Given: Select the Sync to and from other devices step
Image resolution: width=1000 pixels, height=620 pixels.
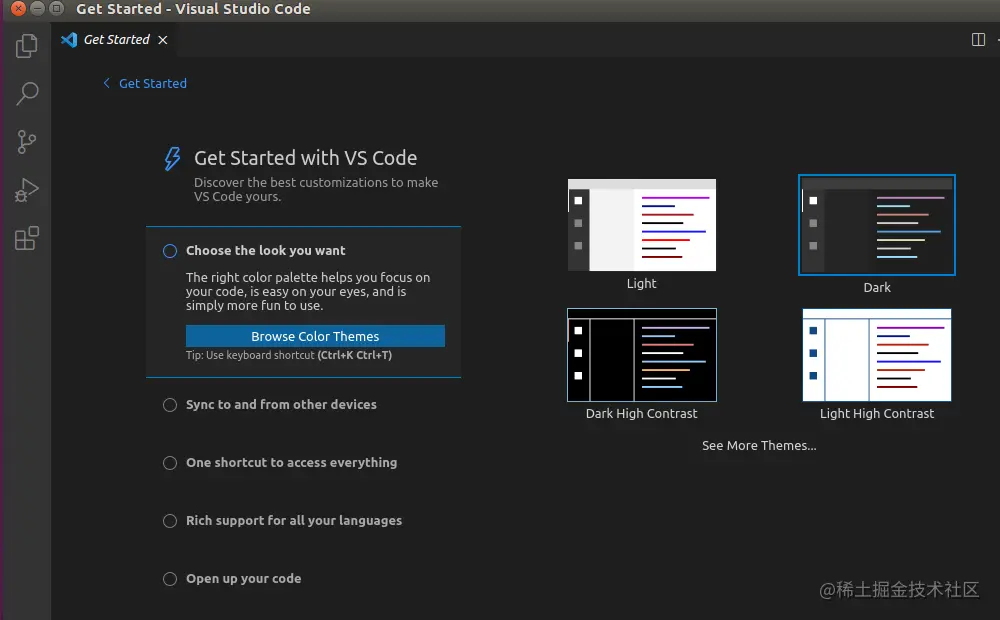Looking at the screenshot, I should pos(281,404).
